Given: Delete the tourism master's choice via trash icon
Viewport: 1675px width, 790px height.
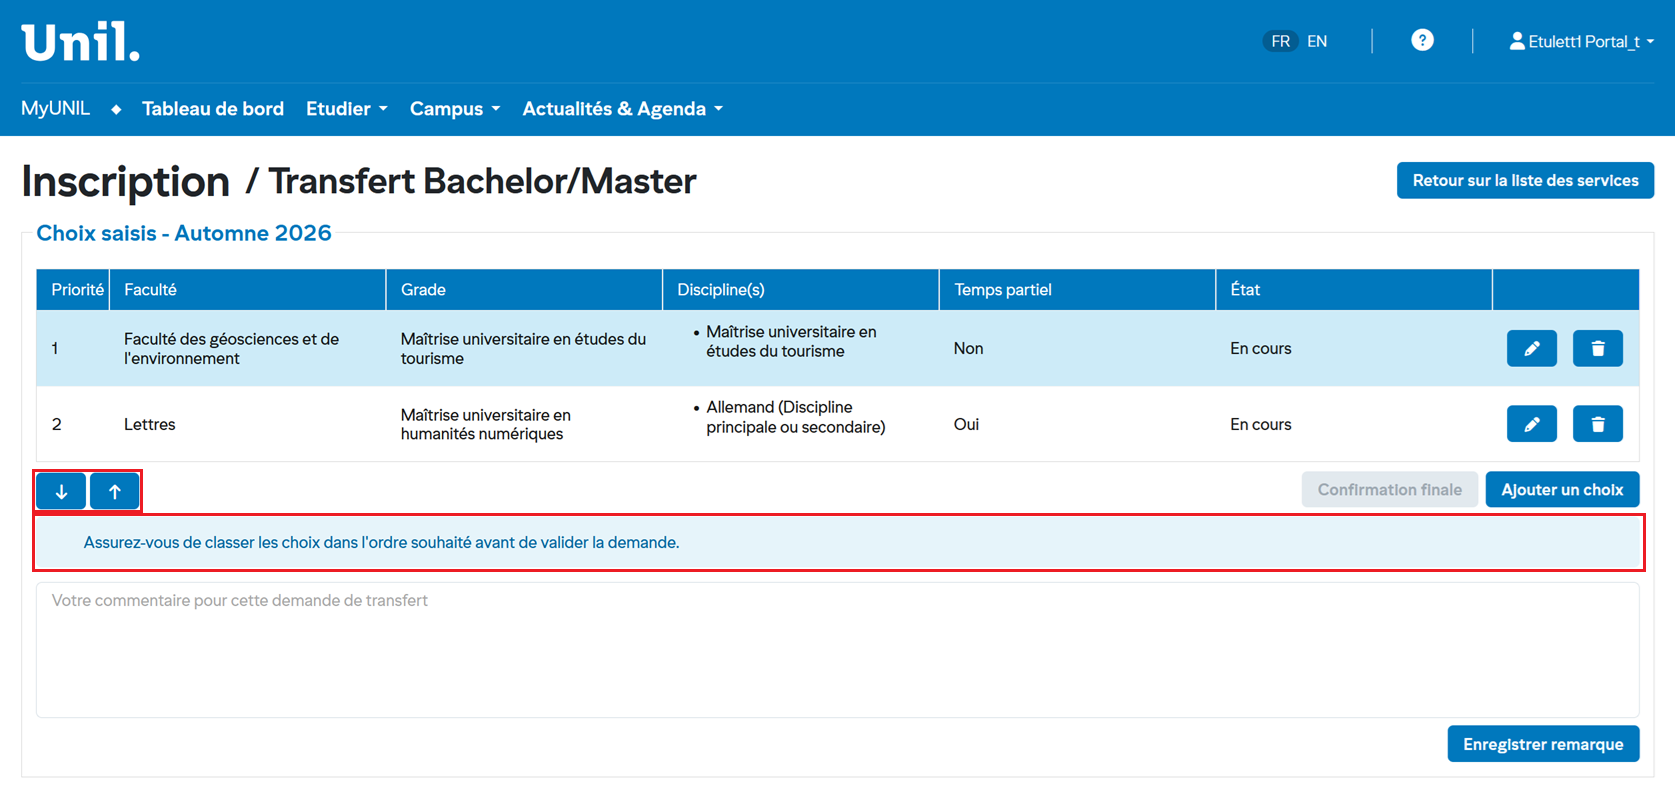Looking at the screenshot, I should [x=1597, y=348].
